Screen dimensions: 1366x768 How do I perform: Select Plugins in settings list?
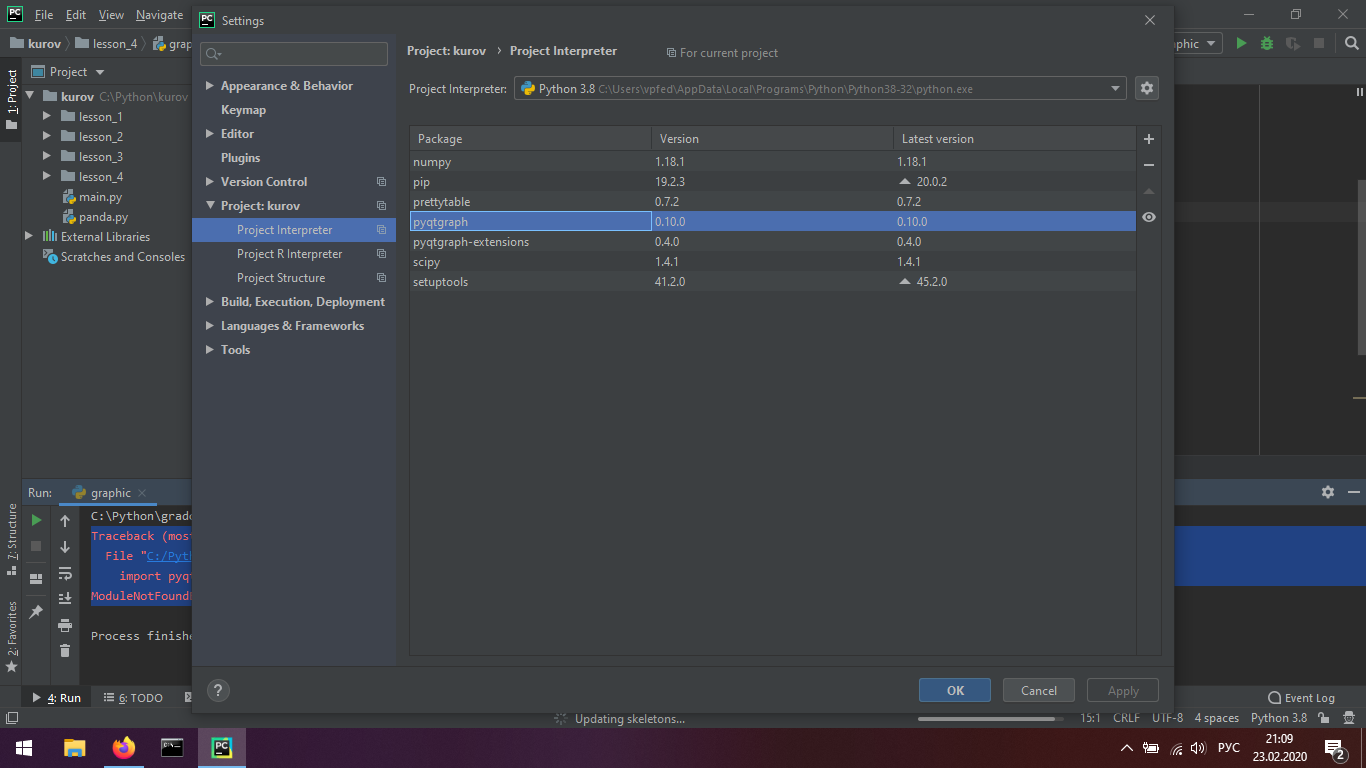[x=240, y=158]
